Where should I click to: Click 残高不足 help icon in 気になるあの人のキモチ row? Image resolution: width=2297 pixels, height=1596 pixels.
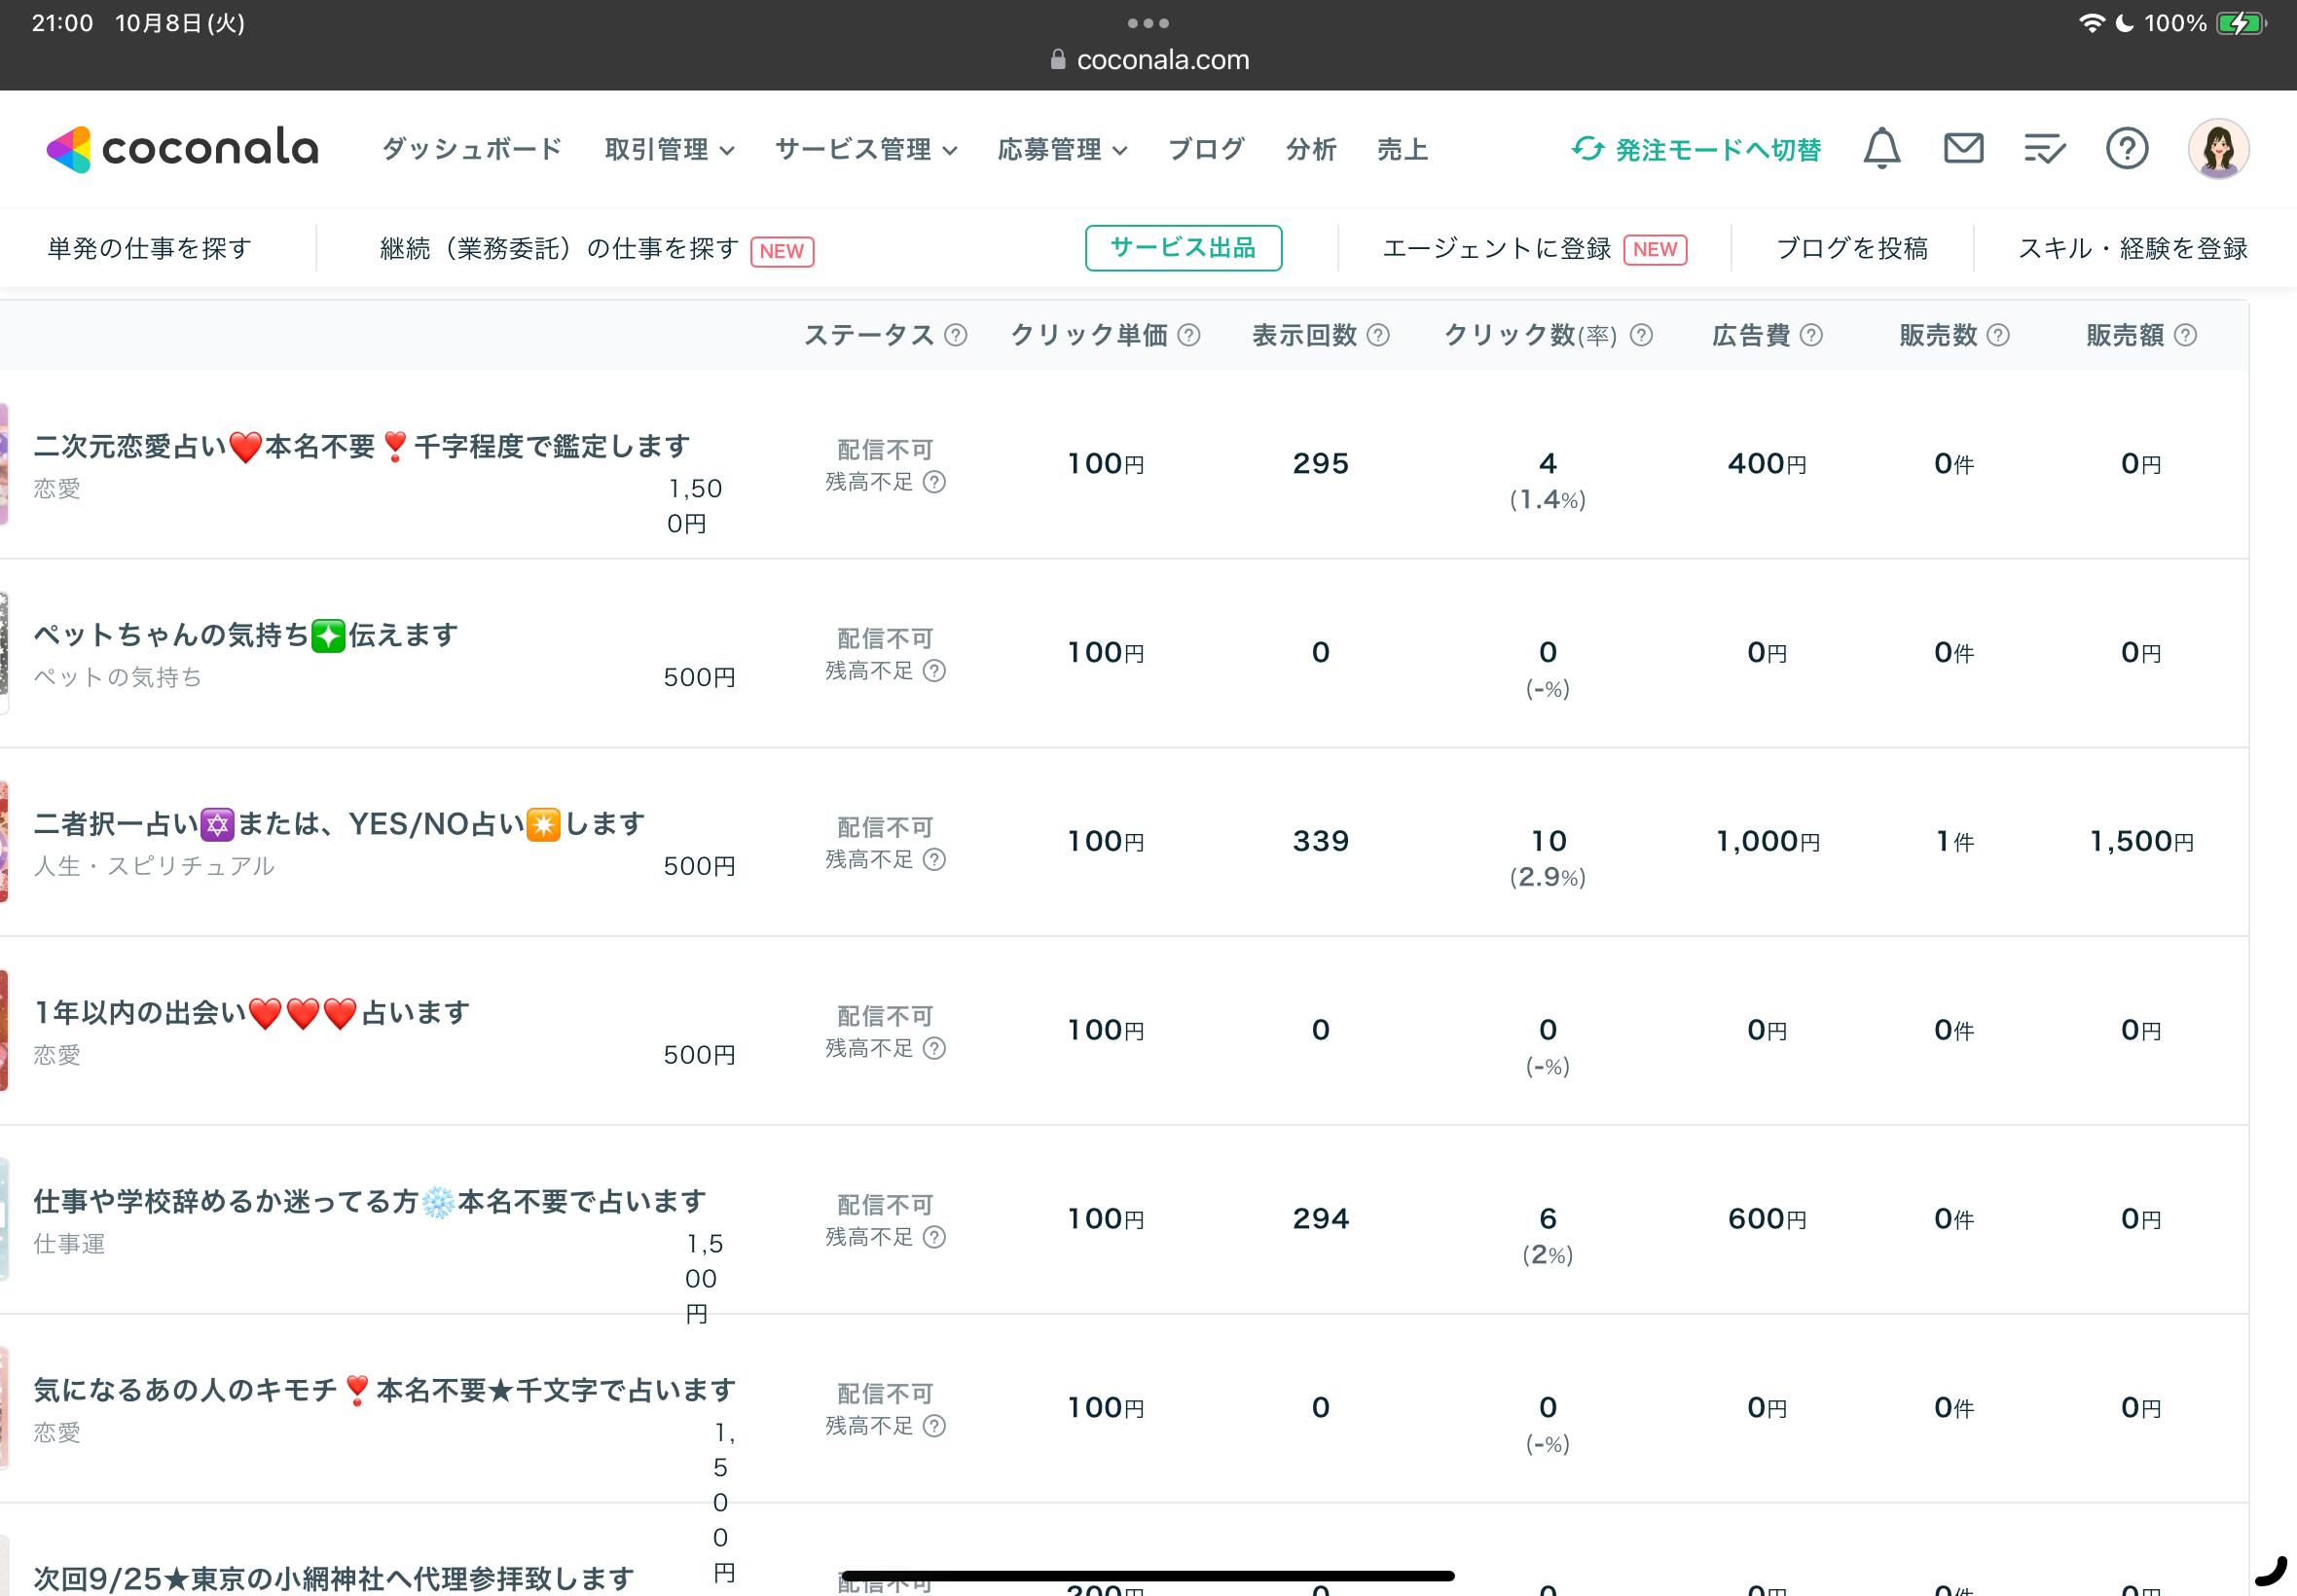(x=934, y=1426)
